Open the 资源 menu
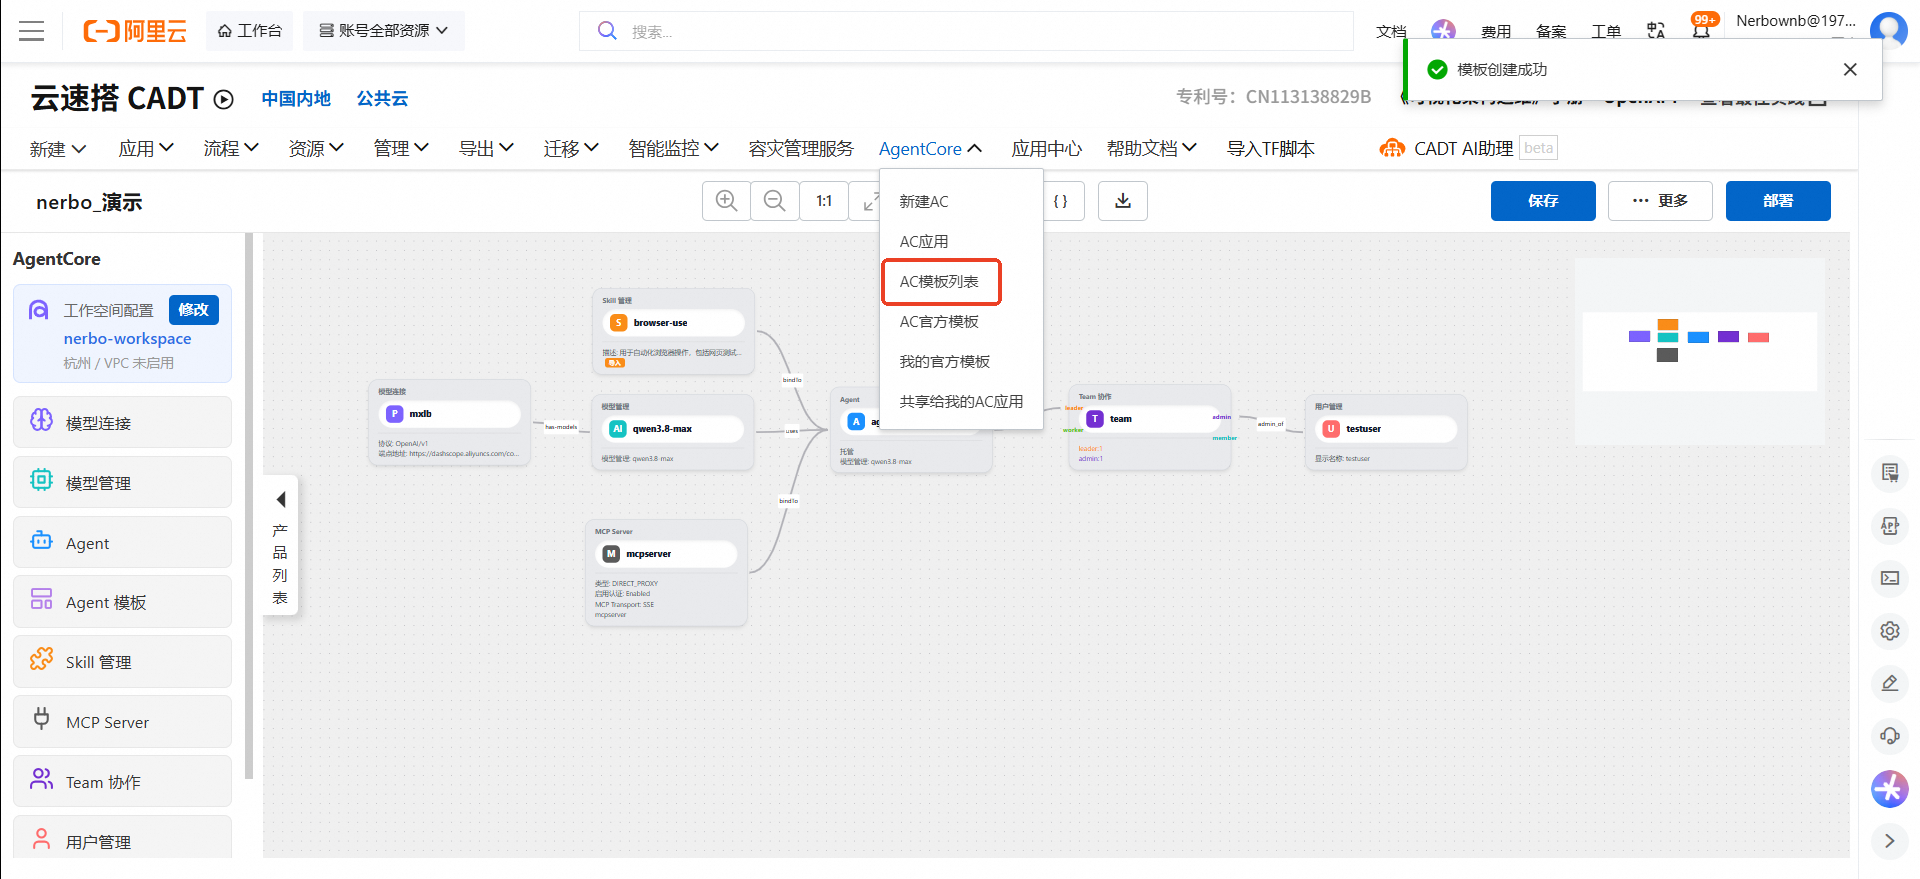This screenshot has width=1920, height=879. tap(316, 149)
